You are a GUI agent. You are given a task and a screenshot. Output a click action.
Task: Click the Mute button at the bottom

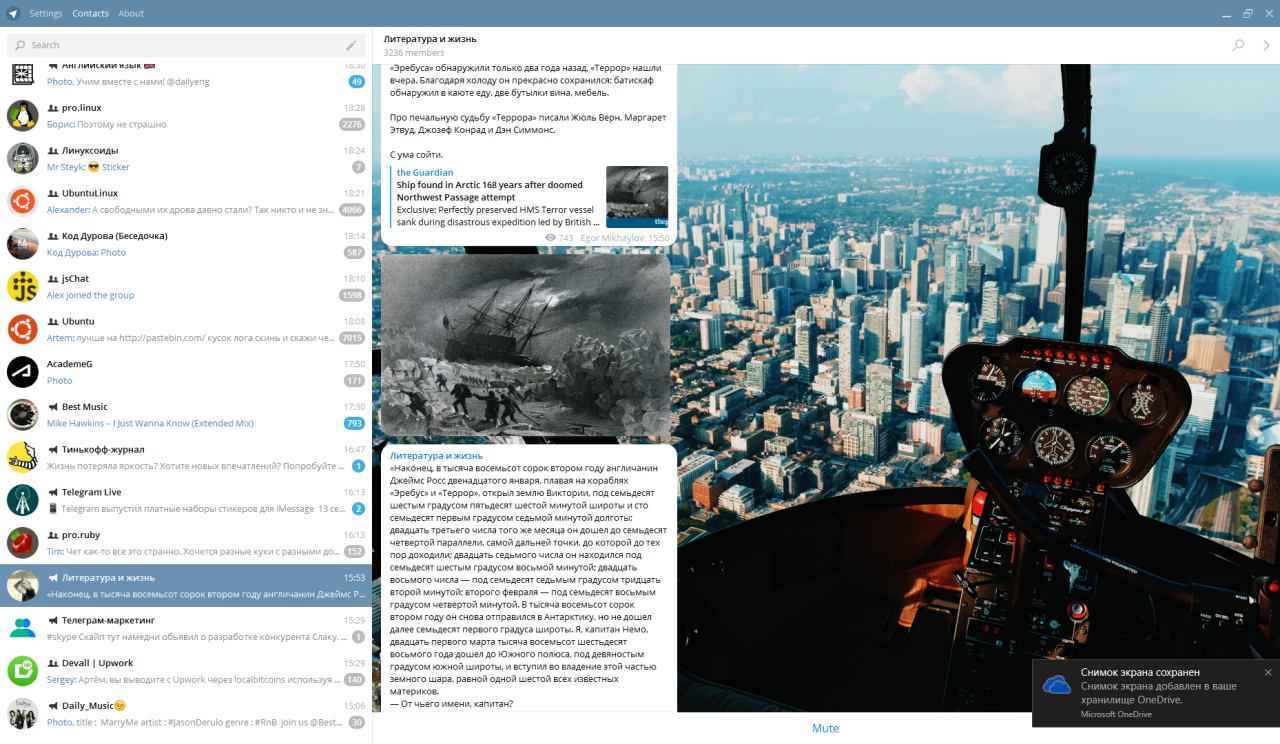826,728
